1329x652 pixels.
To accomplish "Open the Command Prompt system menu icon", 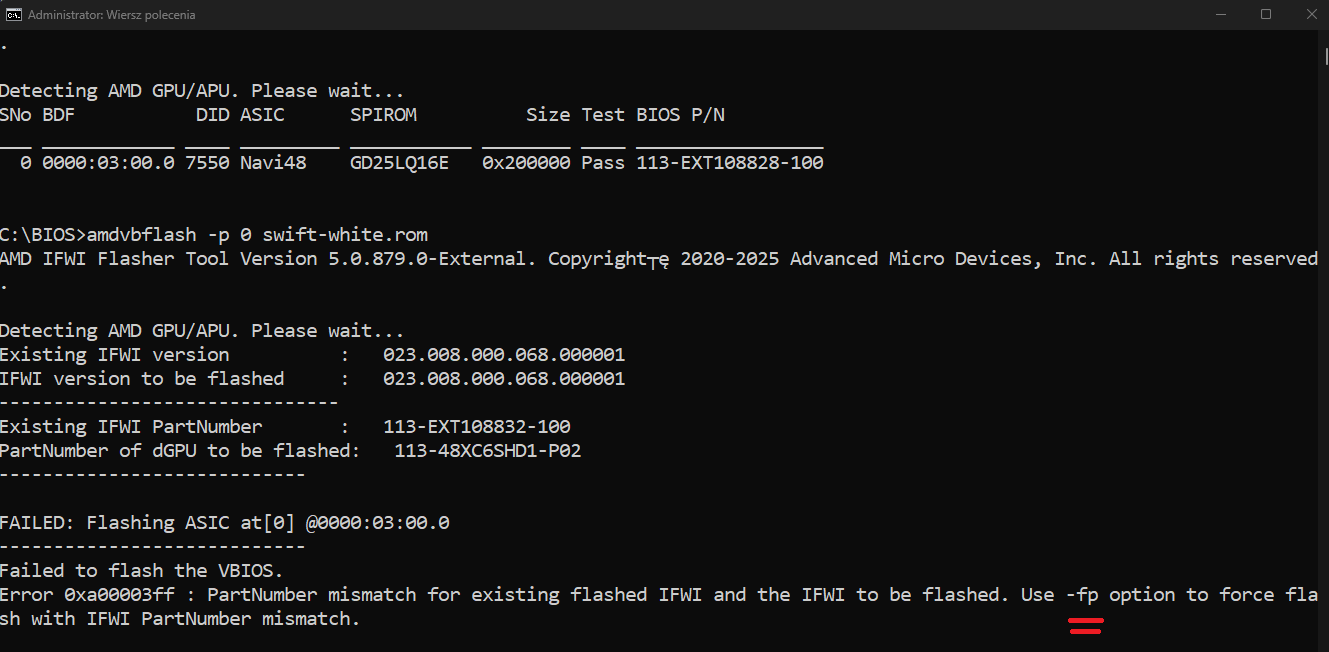I will [x=14, y=15].
